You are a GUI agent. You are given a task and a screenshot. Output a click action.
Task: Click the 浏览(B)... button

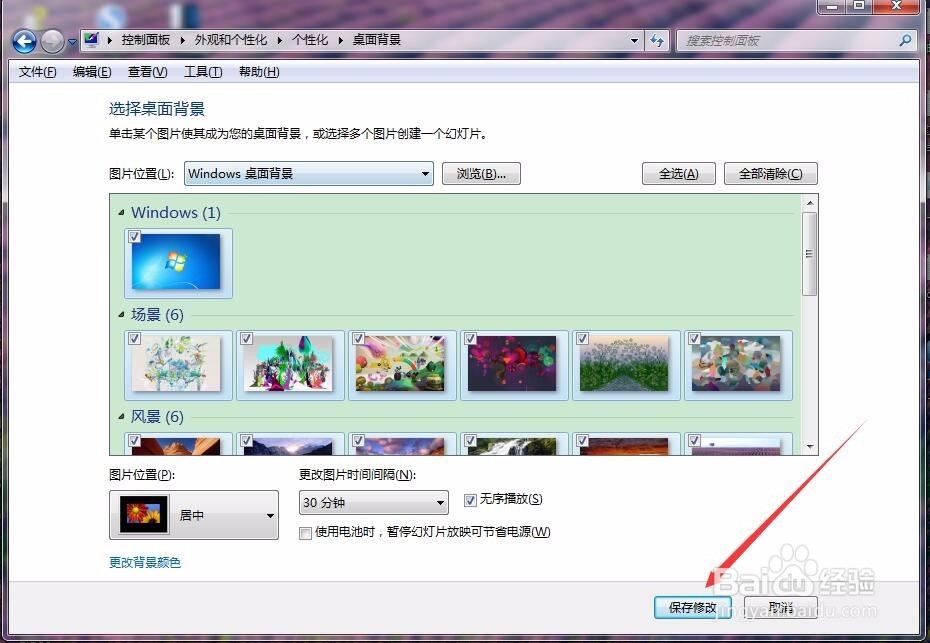(481, 174)
